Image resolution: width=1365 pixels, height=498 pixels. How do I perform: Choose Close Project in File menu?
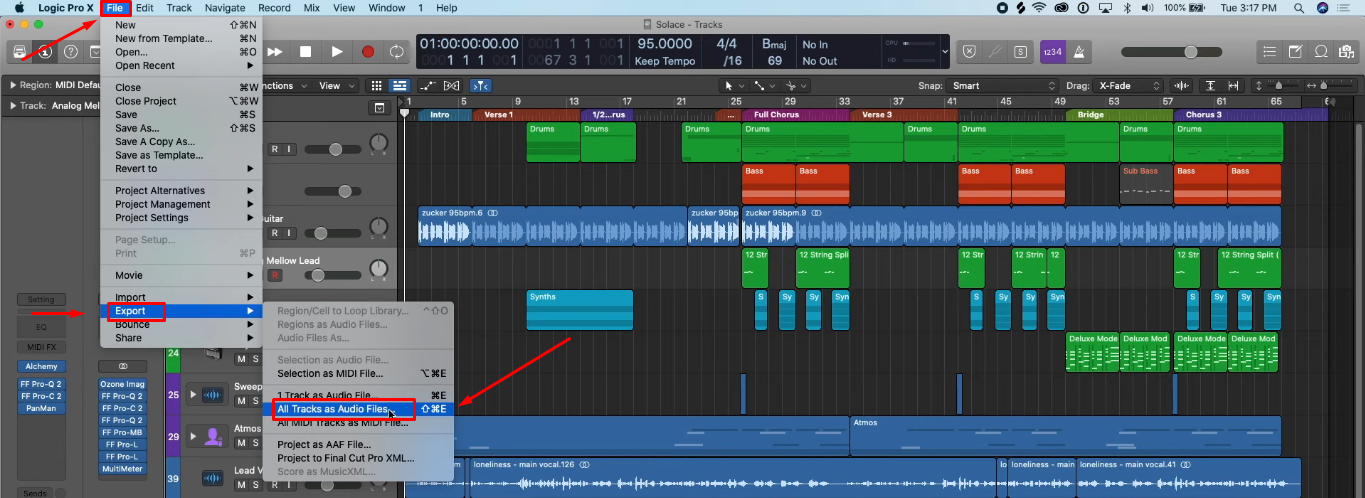tap(181, 101)
